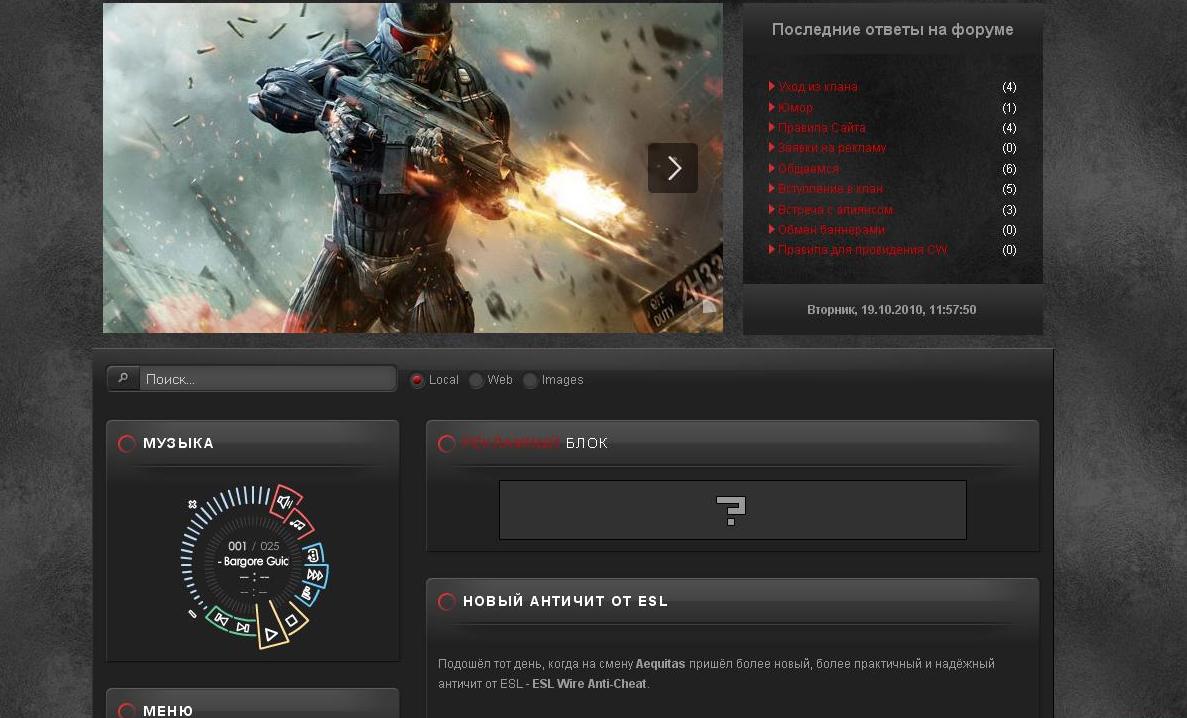The height and width of the screenshot is (718, 1187).
Task: Select the Images search radio button
Action: tap(530, 380)
